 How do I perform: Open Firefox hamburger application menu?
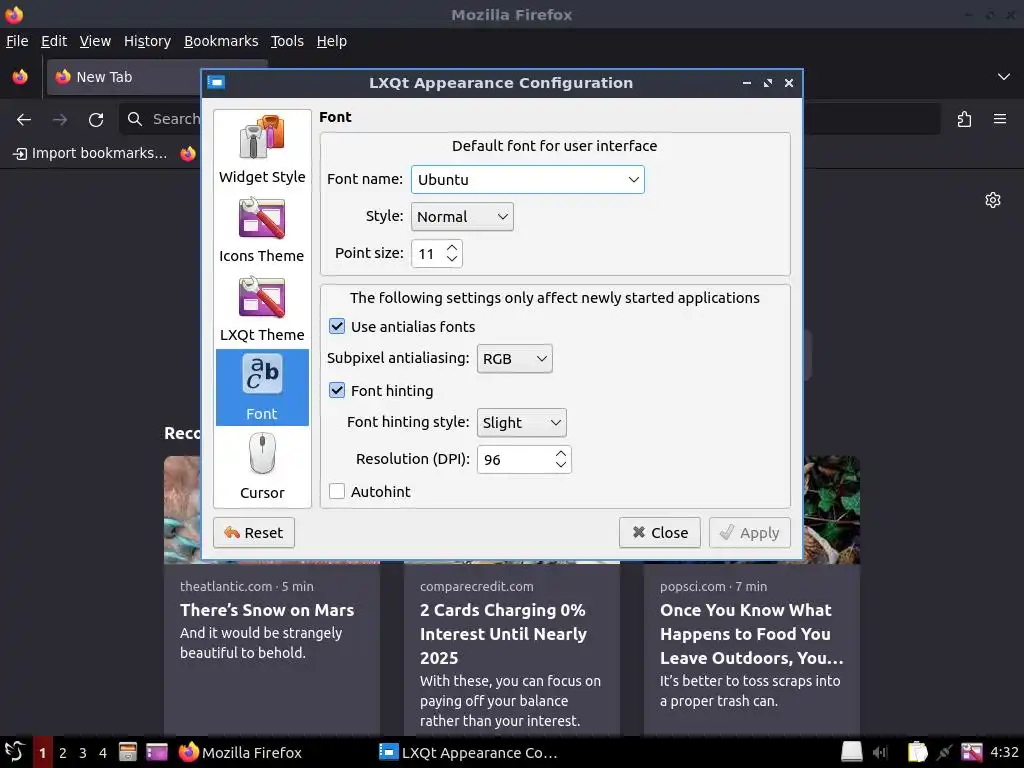click(1000, 120)
